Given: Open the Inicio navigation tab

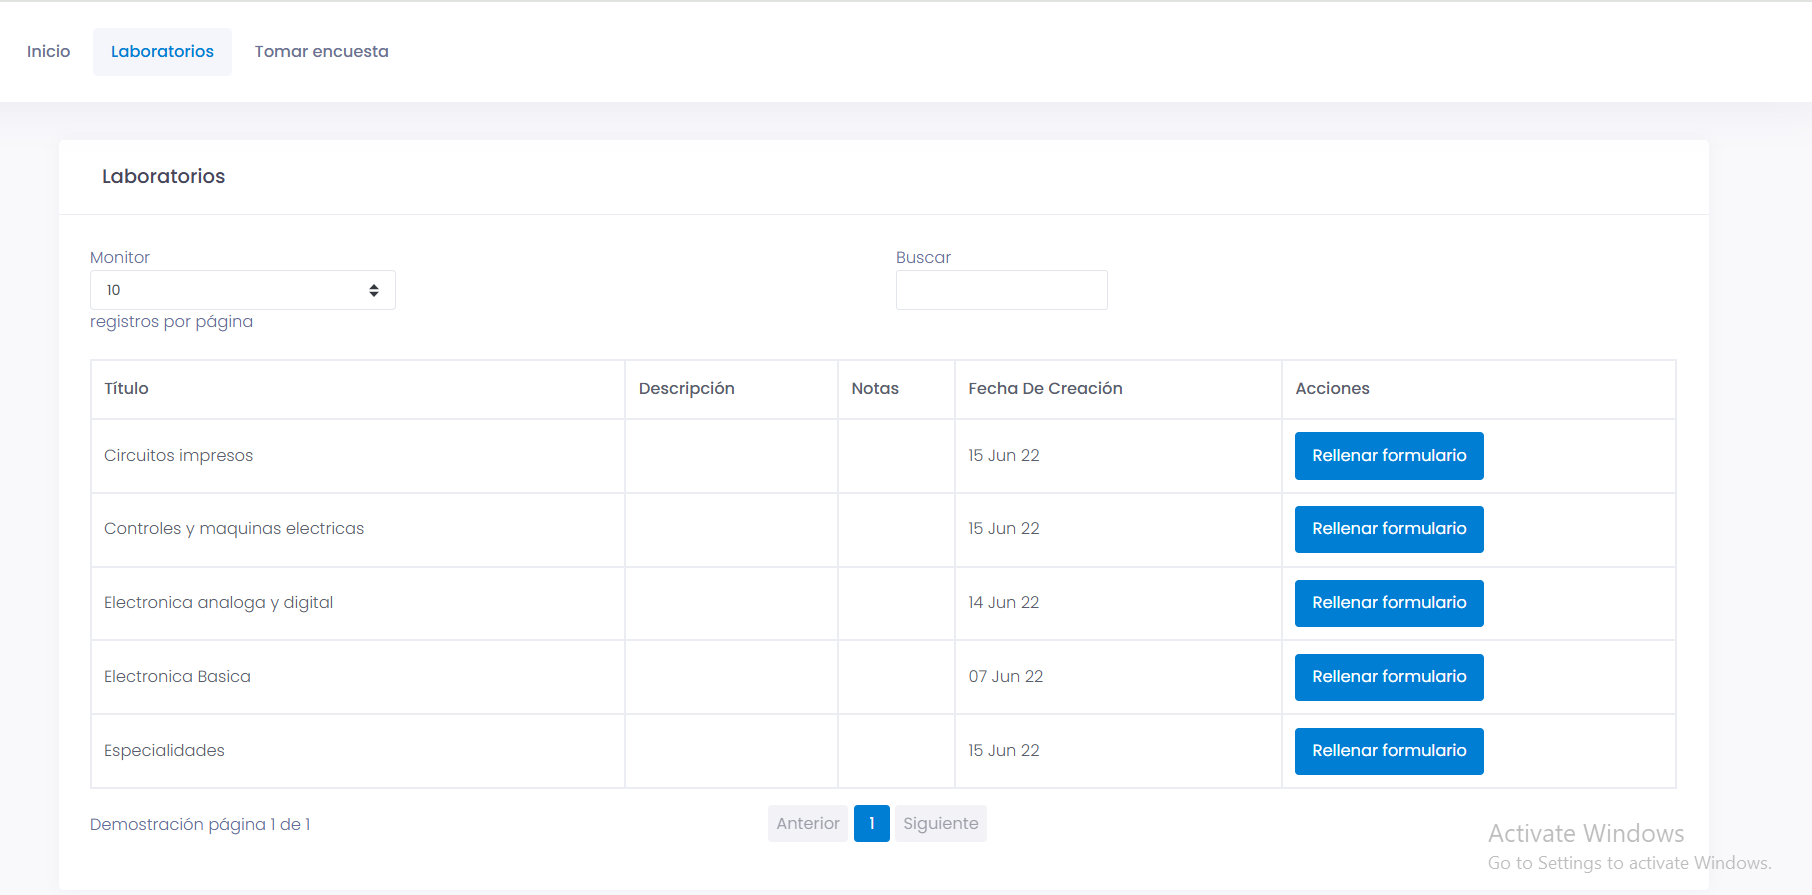Looking at the screenshot, I should click(x=48, y=52).
